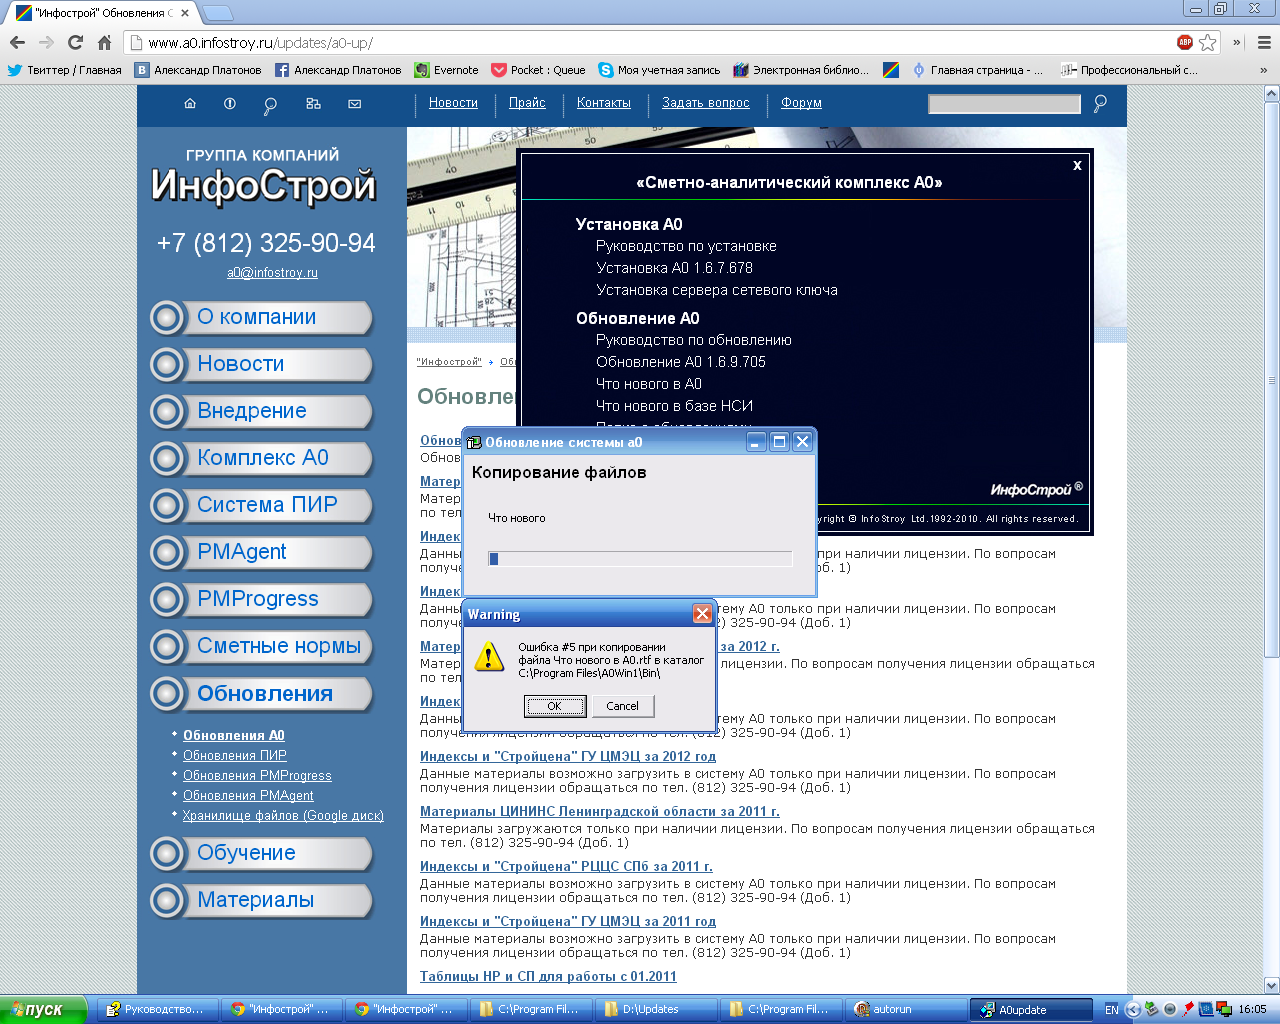Click OK in the Warning dialog
This screenshot has height=1024, width=1280.
click(x=554, y=706)
